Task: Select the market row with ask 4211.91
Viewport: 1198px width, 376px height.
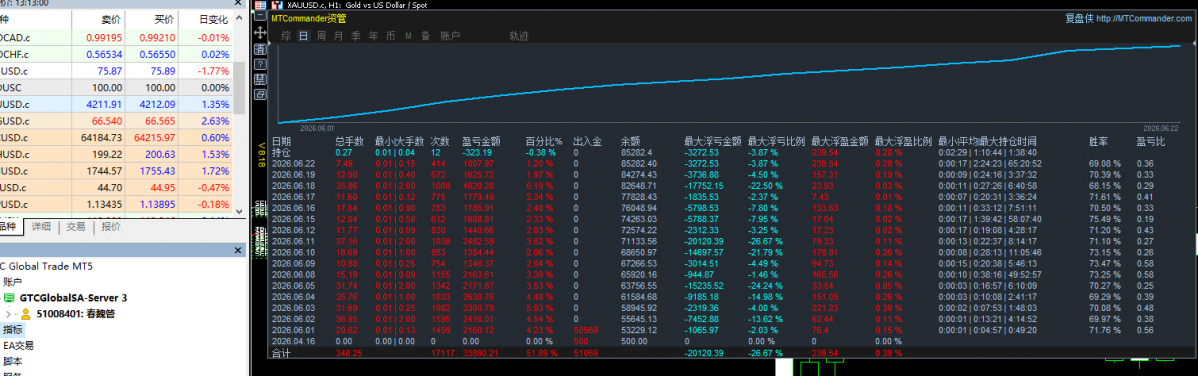Action: pyautogui.click(x=116, y=105)
